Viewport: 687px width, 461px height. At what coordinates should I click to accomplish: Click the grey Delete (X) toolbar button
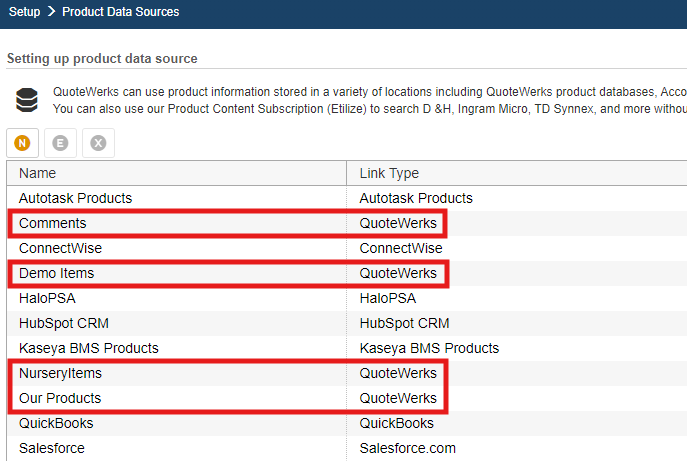tap(98, 143)
